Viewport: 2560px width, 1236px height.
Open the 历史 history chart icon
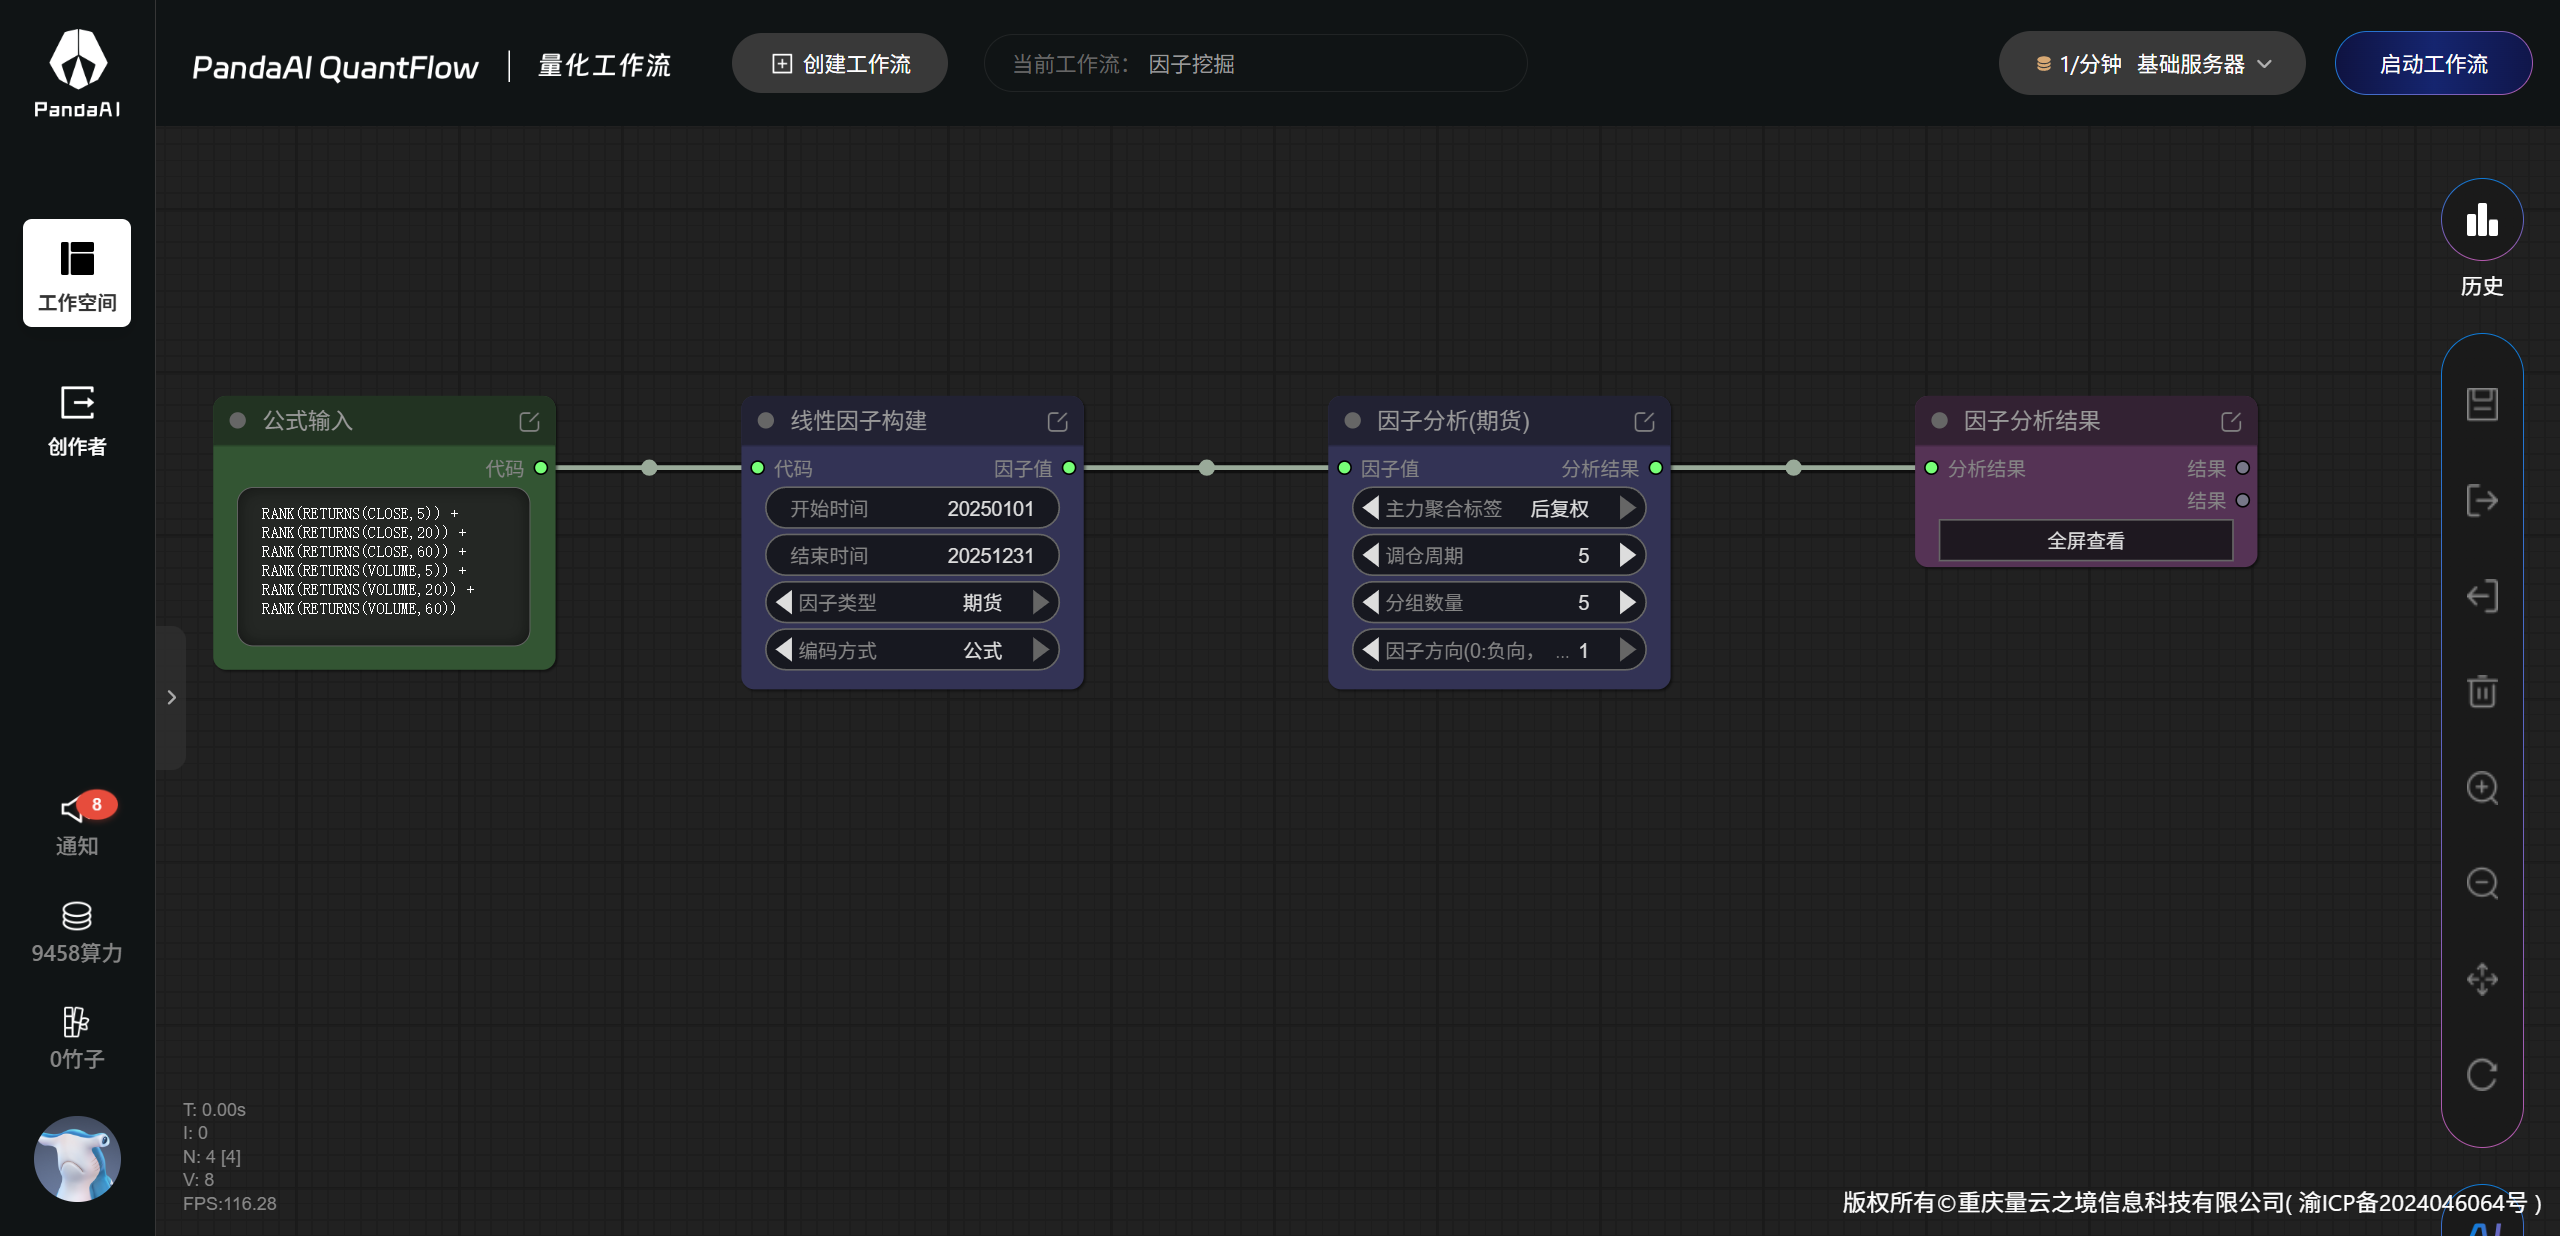(x=2482, y=220)
